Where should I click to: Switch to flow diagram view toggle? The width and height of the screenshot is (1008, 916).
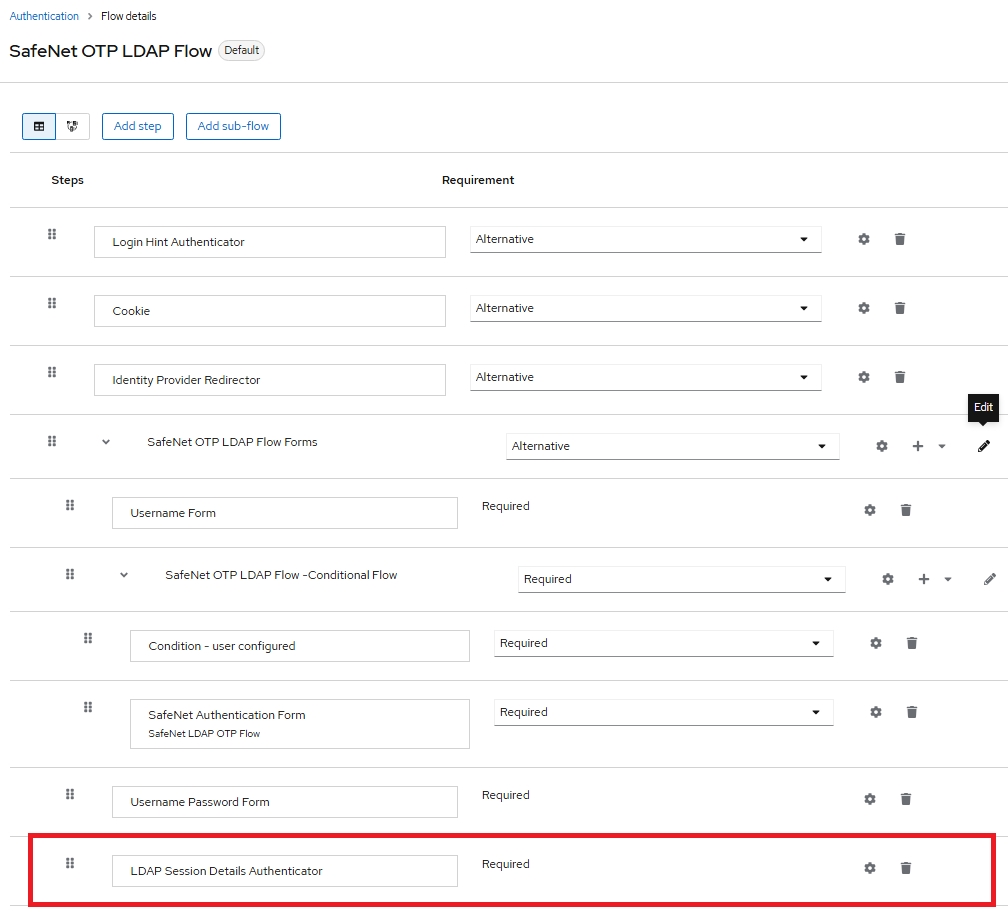tap(72, 127)
